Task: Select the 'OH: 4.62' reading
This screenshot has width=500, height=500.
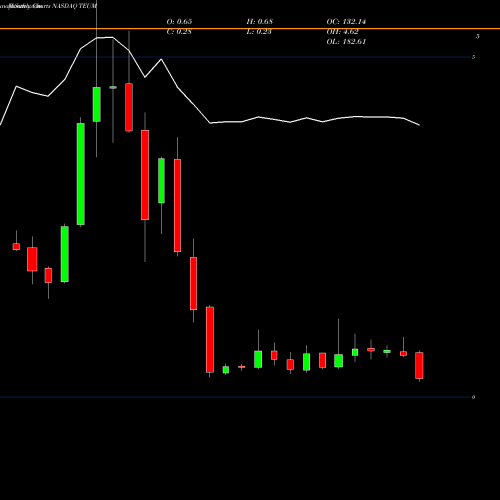Action: pos(343,32)
